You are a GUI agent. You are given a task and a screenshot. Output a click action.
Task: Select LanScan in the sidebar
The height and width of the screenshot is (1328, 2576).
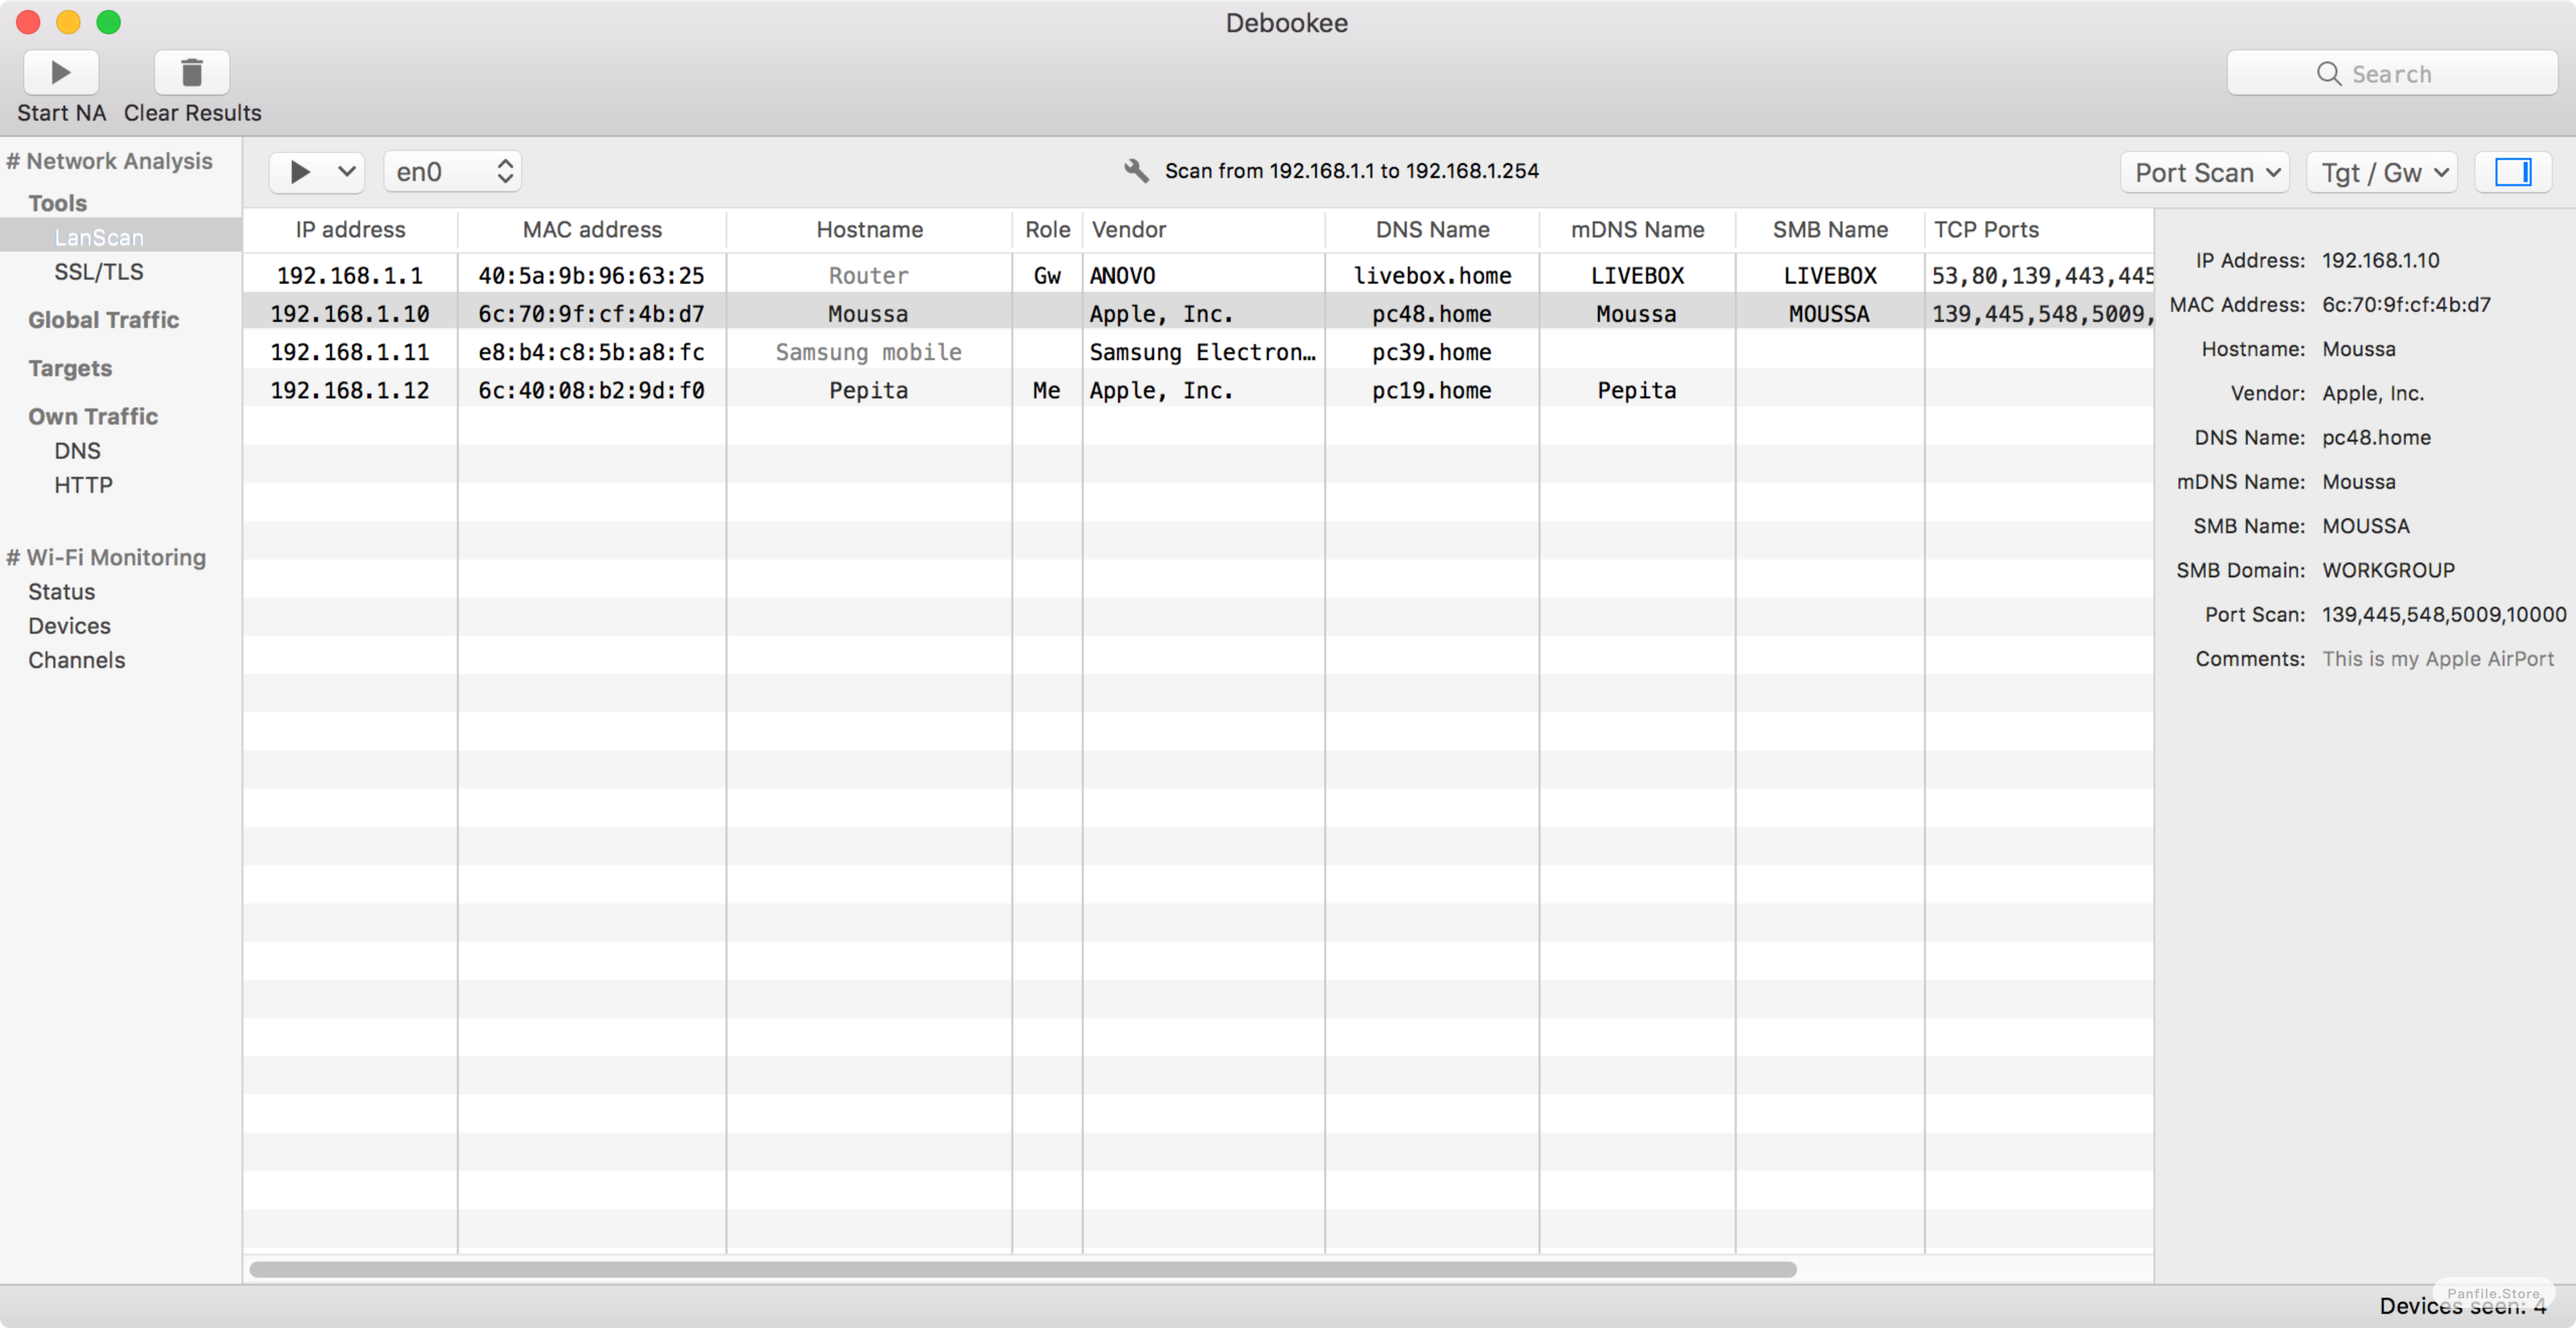pyautogui.click(x=99, y=237)
